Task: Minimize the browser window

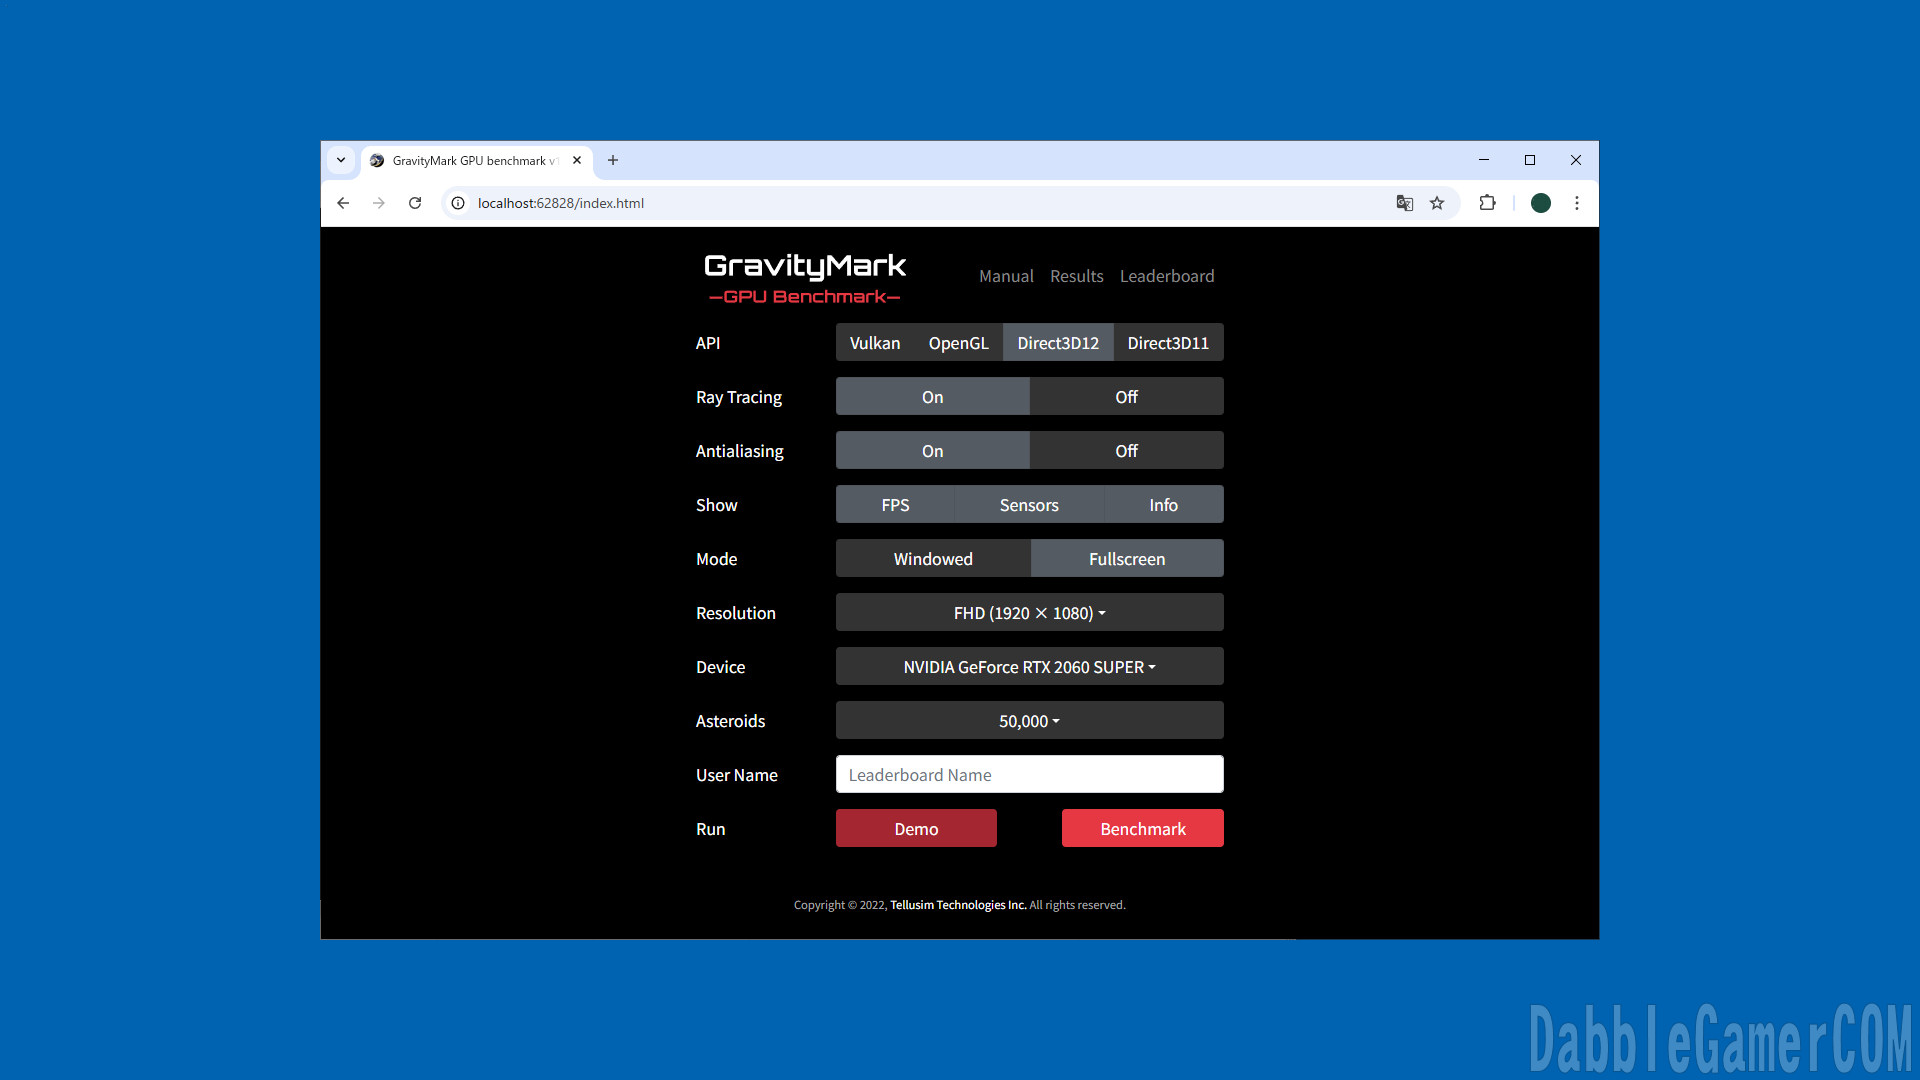Action: coord(1484,160)
